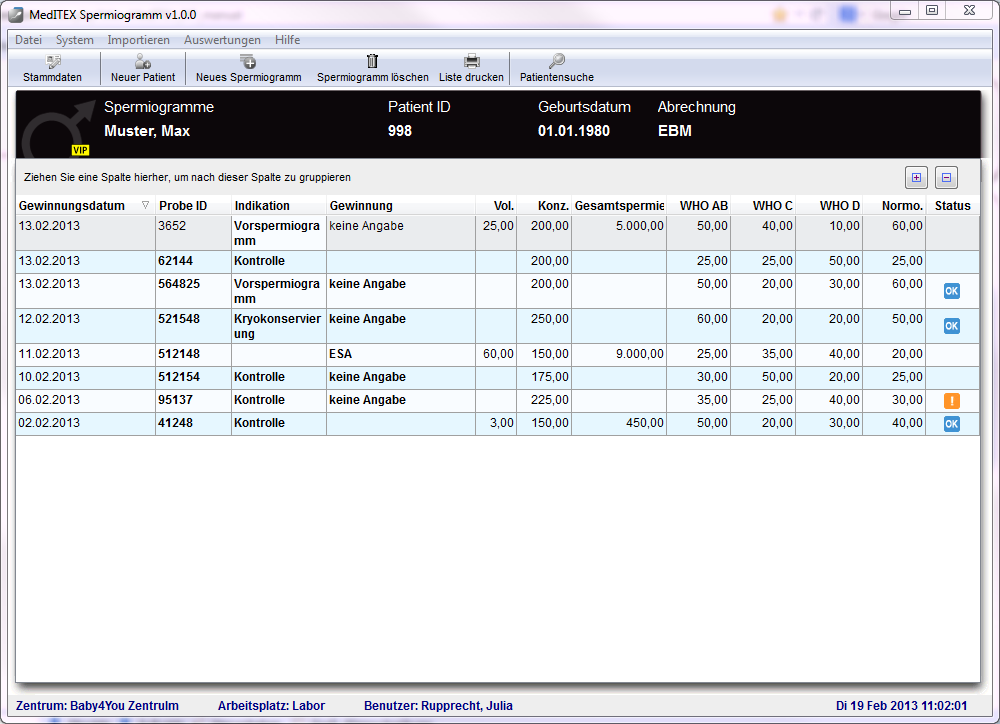The width and height of the screenshot is (1000, 724).
Task: Select Probe ID 521548 cell
Action: [x=193, y=326]
